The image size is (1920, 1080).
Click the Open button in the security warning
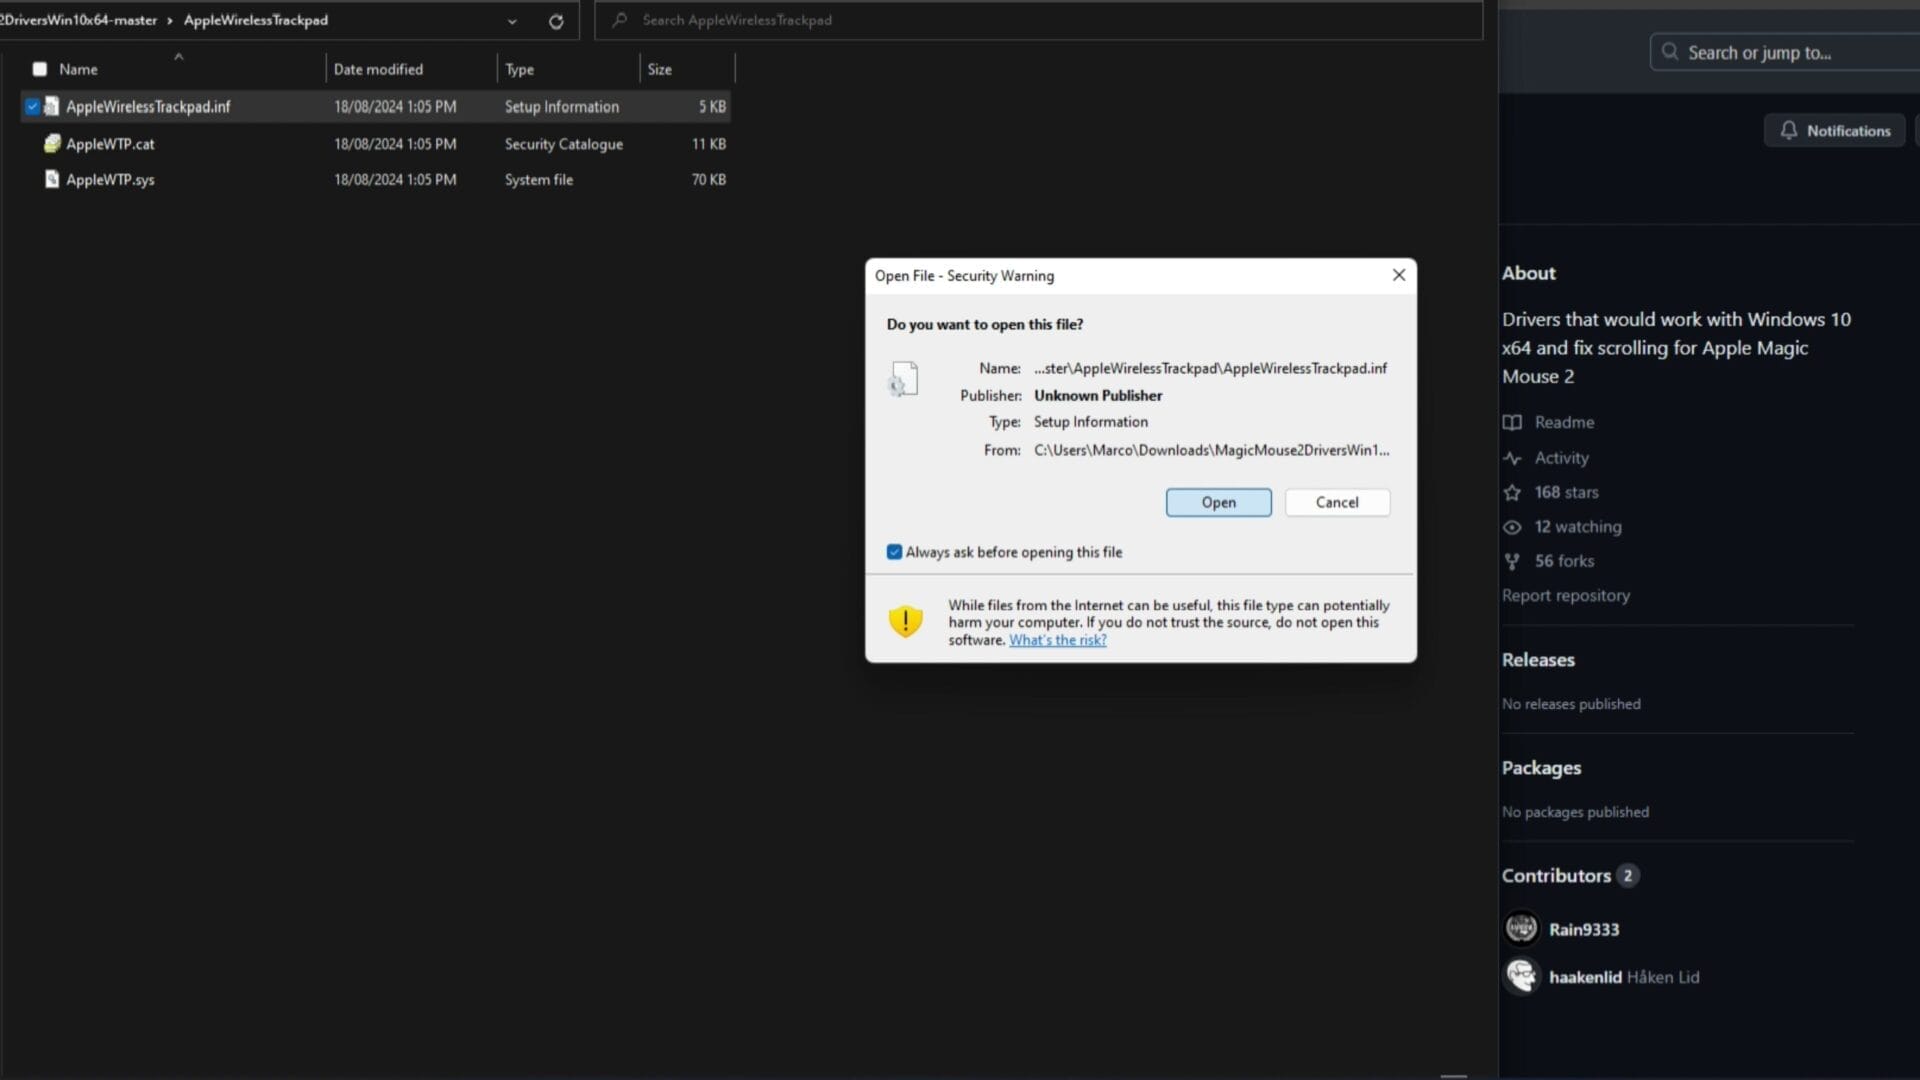click(x=1218, y=502)
